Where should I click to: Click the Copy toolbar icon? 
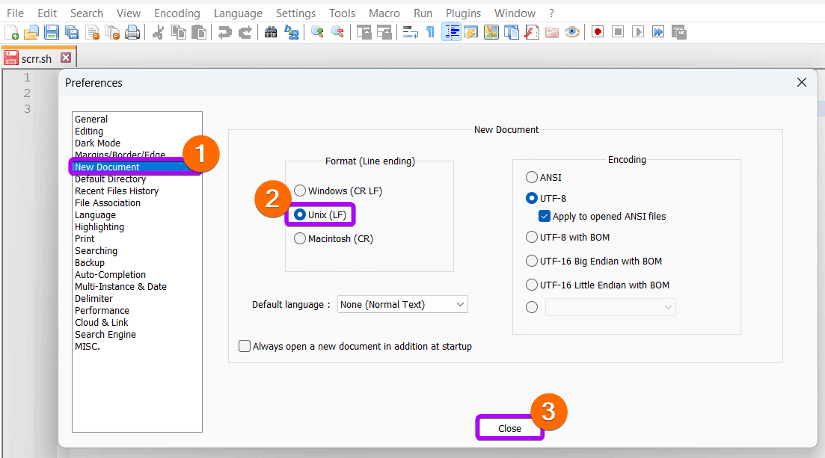[179, 33]
